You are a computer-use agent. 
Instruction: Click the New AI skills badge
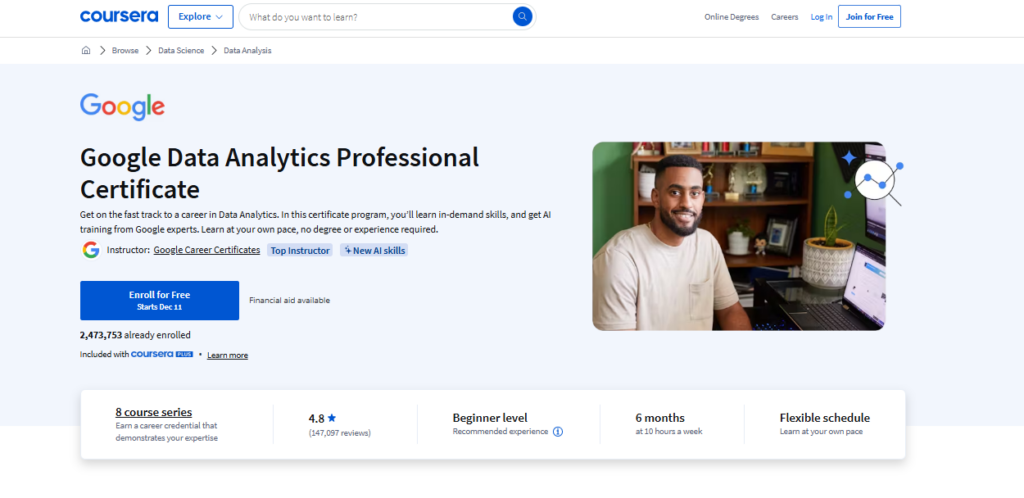[374, 250]
